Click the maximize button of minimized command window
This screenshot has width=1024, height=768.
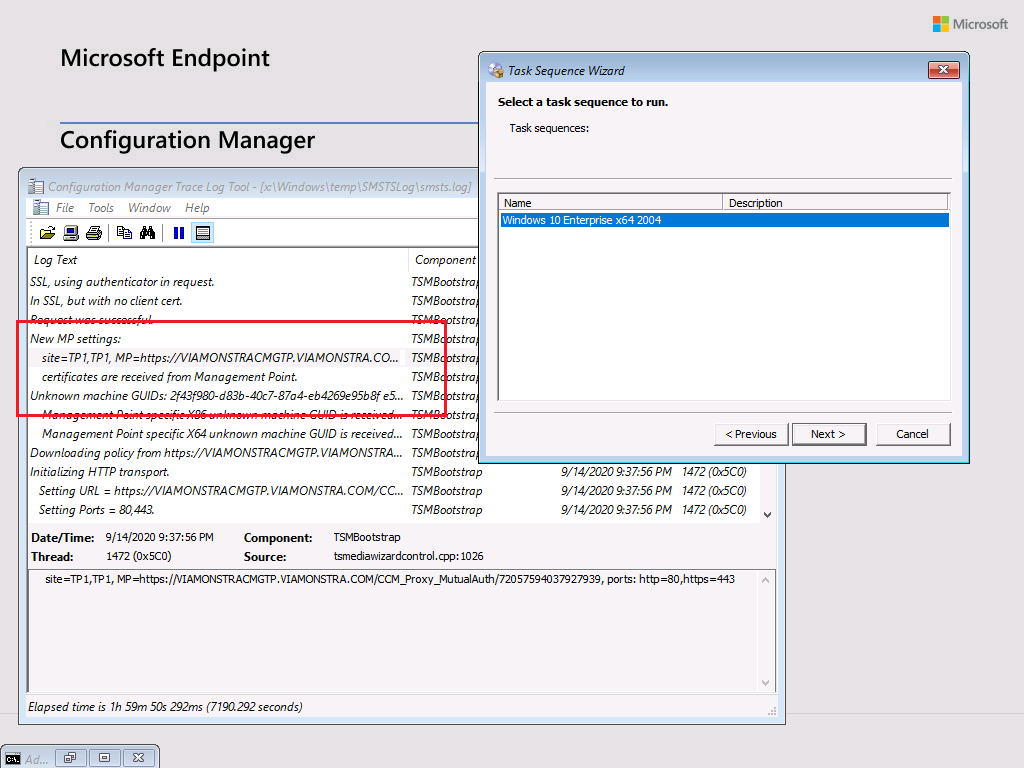(x=104, y=758)
